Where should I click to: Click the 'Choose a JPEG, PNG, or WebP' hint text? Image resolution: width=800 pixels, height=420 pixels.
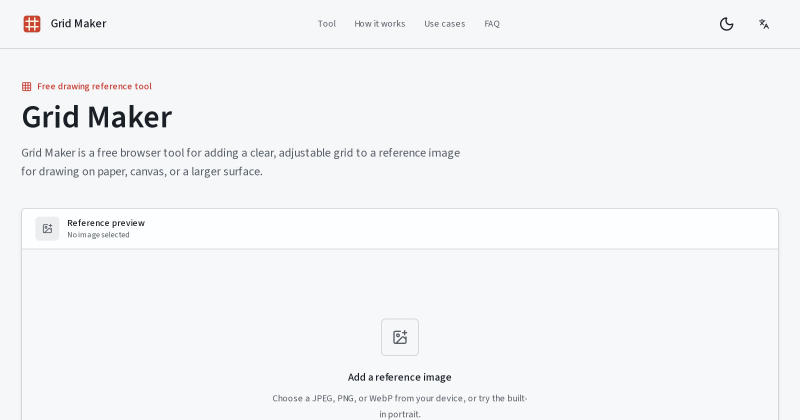click(399, 406)
